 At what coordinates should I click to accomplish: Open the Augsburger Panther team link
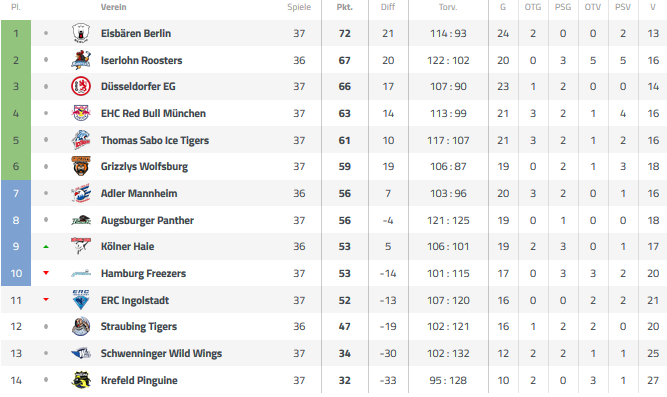click(147, 220)
